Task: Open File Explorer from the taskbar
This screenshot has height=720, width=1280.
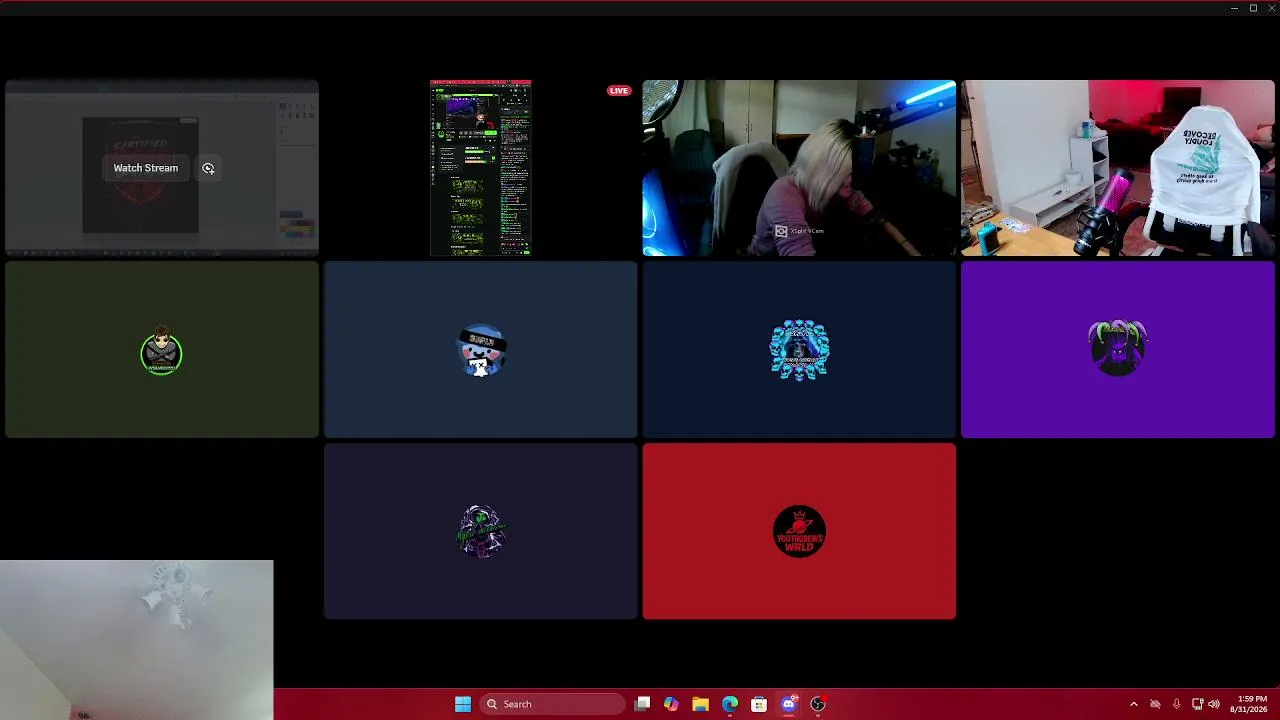Action: pyautogui.click(x=700, y=704)
